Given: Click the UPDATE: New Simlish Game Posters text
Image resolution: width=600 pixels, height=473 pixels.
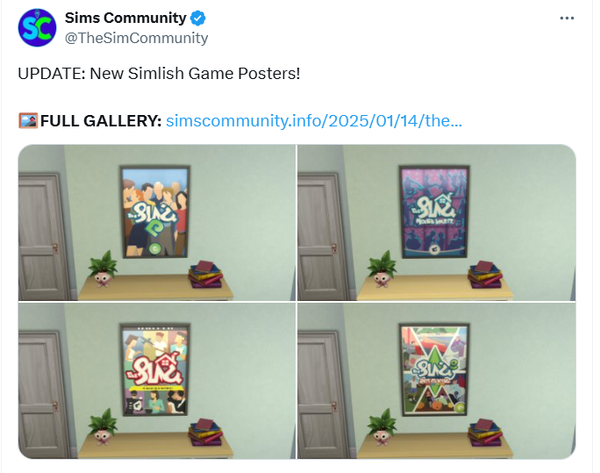Looking at the screenshot, I should [159, 73].
